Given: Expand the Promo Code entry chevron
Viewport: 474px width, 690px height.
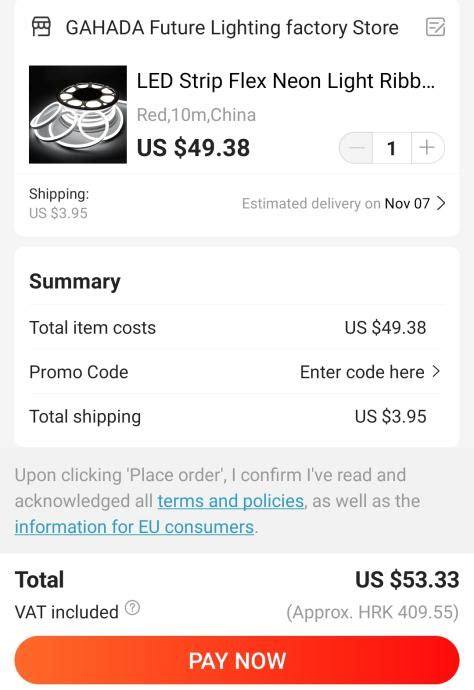Looking at the screenshot, I should click(436, 372).
